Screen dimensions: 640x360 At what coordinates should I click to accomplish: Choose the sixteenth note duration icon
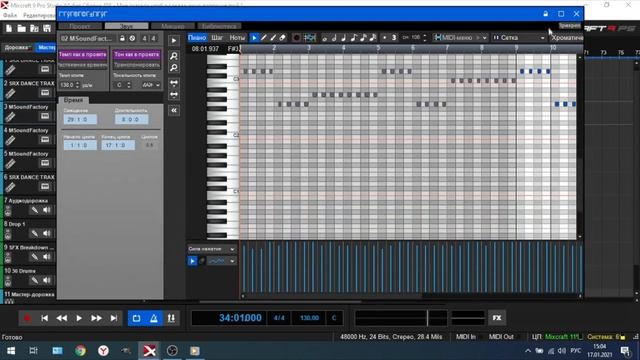363,38
